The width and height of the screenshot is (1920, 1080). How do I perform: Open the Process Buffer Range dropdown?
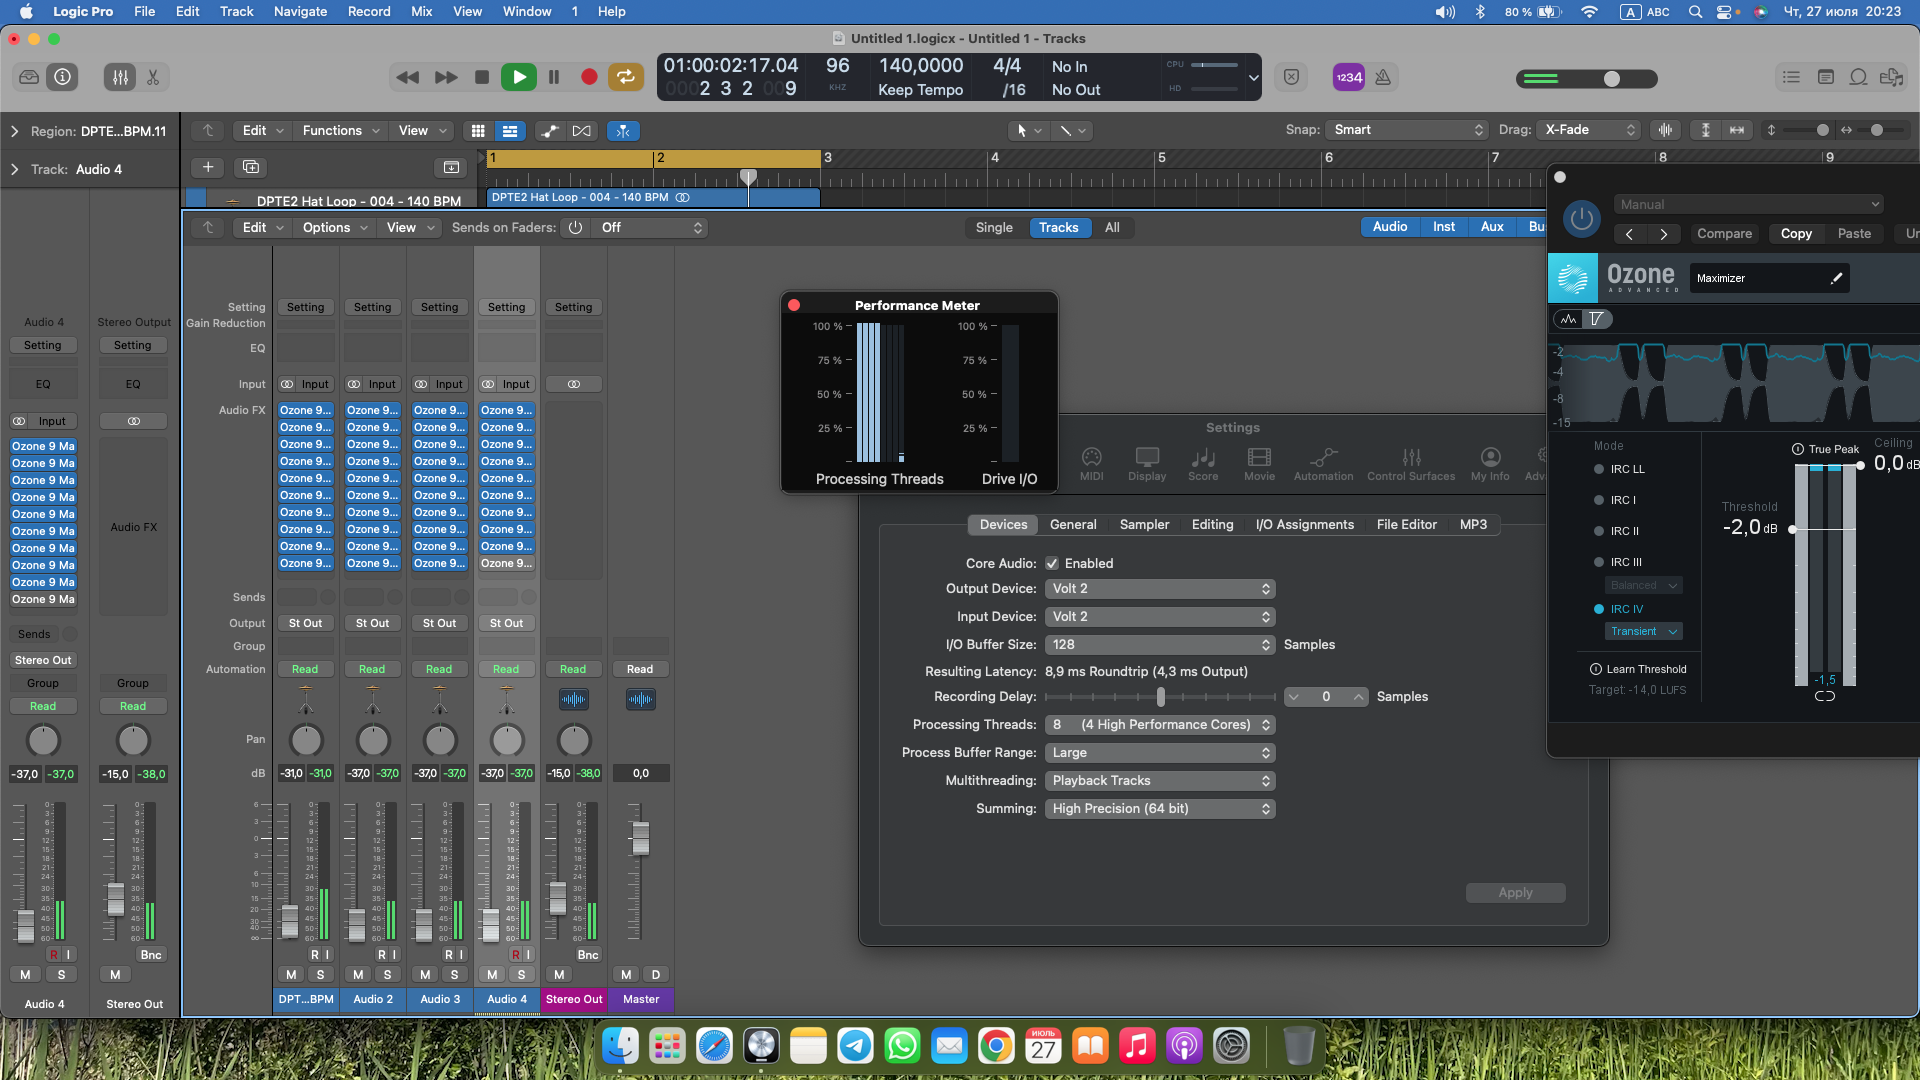tap(1160, 753)
